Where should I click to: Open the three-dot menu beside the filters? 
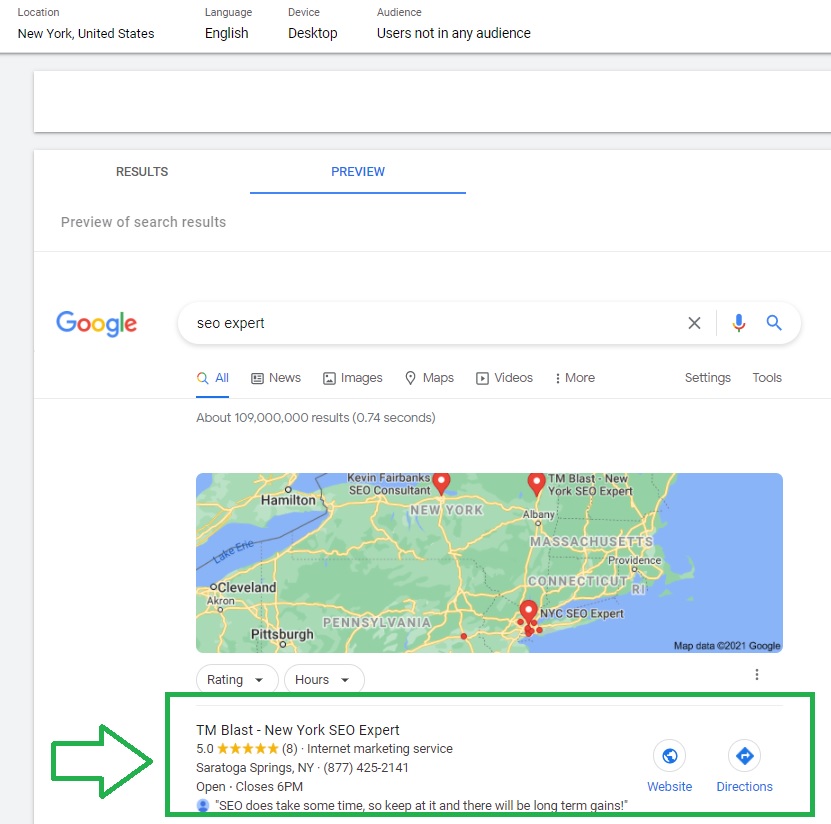click(x=757, y=675)
